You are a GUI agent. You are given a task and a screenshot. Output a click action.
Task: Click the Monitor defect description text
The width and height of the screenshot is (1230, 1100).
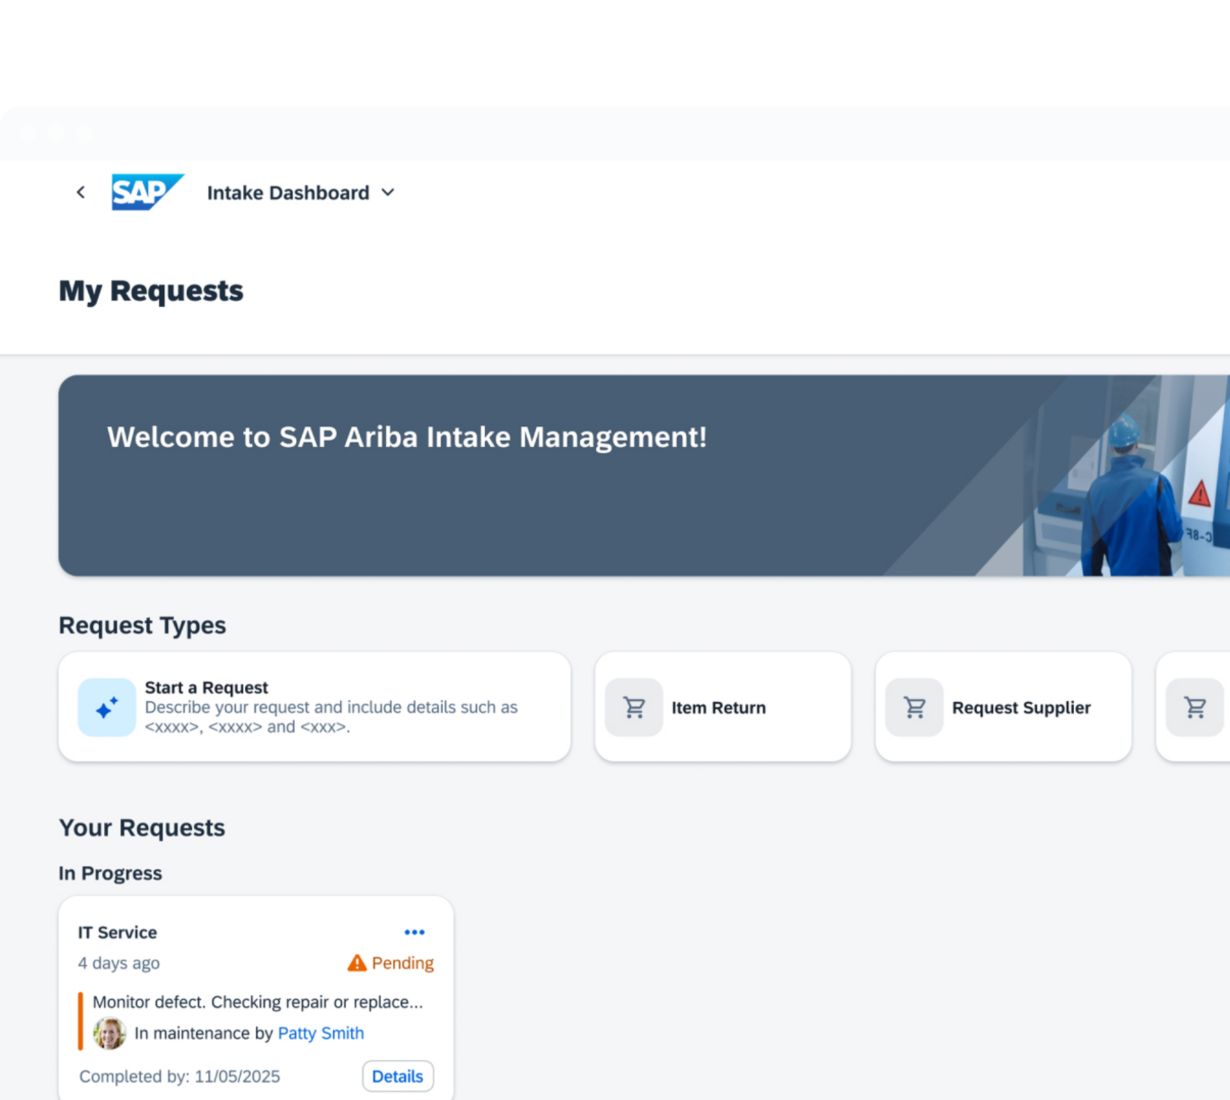(257, 1002)
